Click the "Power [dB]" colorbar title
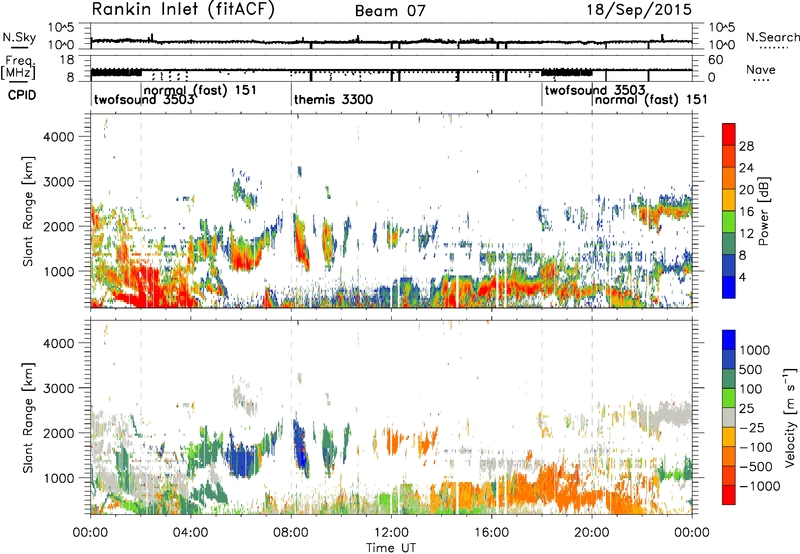 tap(763, 211)
